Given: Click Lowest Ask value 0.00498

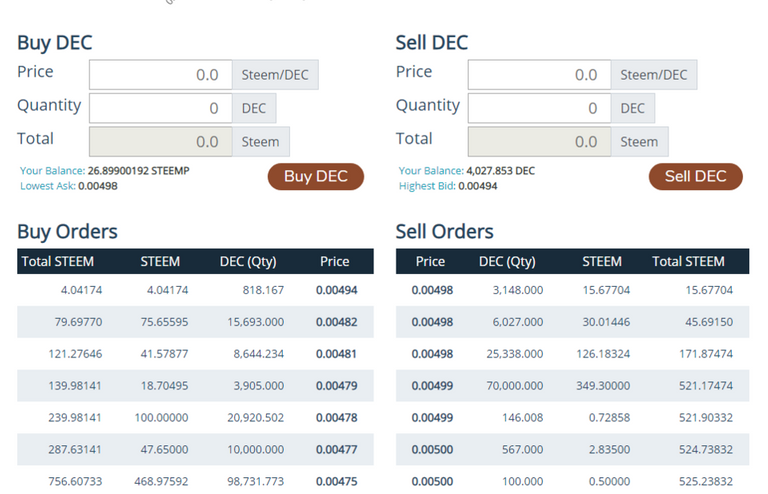Looking at the screenshot, I should (x=98, y=186).
